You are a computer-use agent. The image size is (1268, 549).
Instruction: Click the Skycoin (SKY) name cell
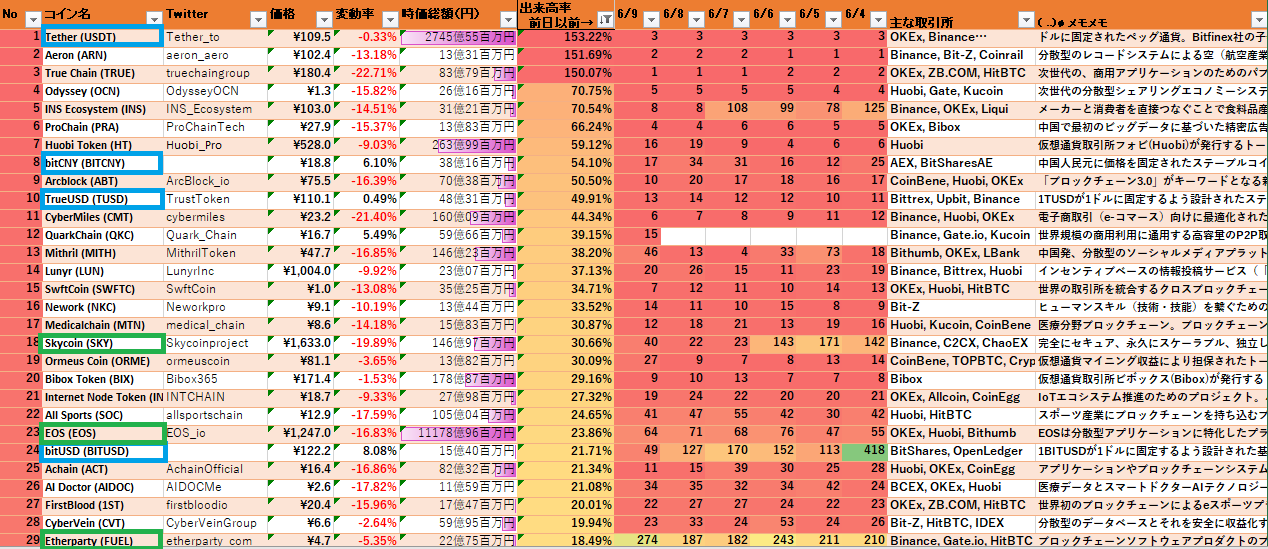[x=101, y=343]
